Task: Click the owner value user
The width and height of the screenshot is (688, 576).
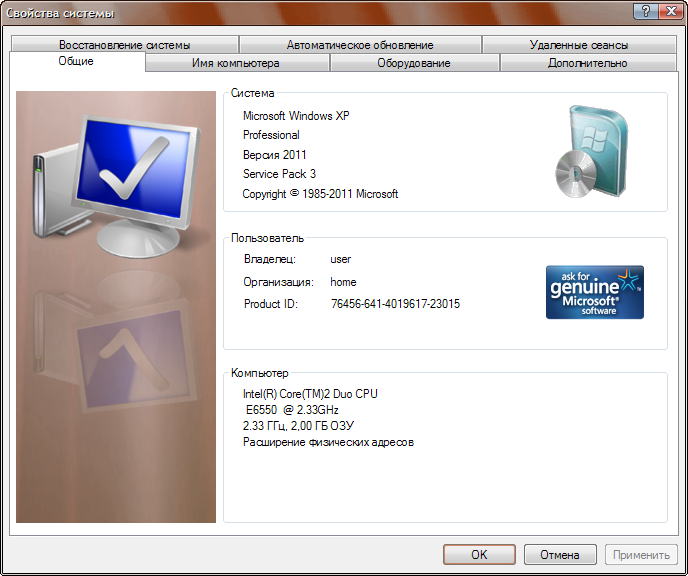Action: coord(340,259)
